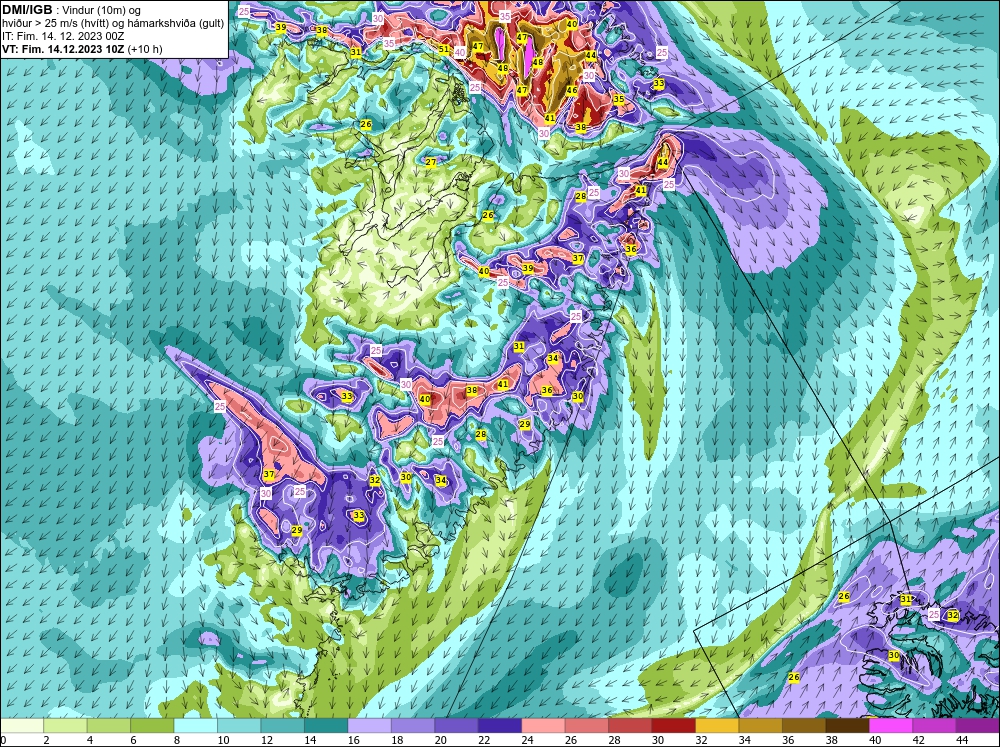The height and width of the screenshot is (747, 1000).
Task: Click the 0–2 m/s pale yellow legend swatch
Action: [x=22, y=726]
